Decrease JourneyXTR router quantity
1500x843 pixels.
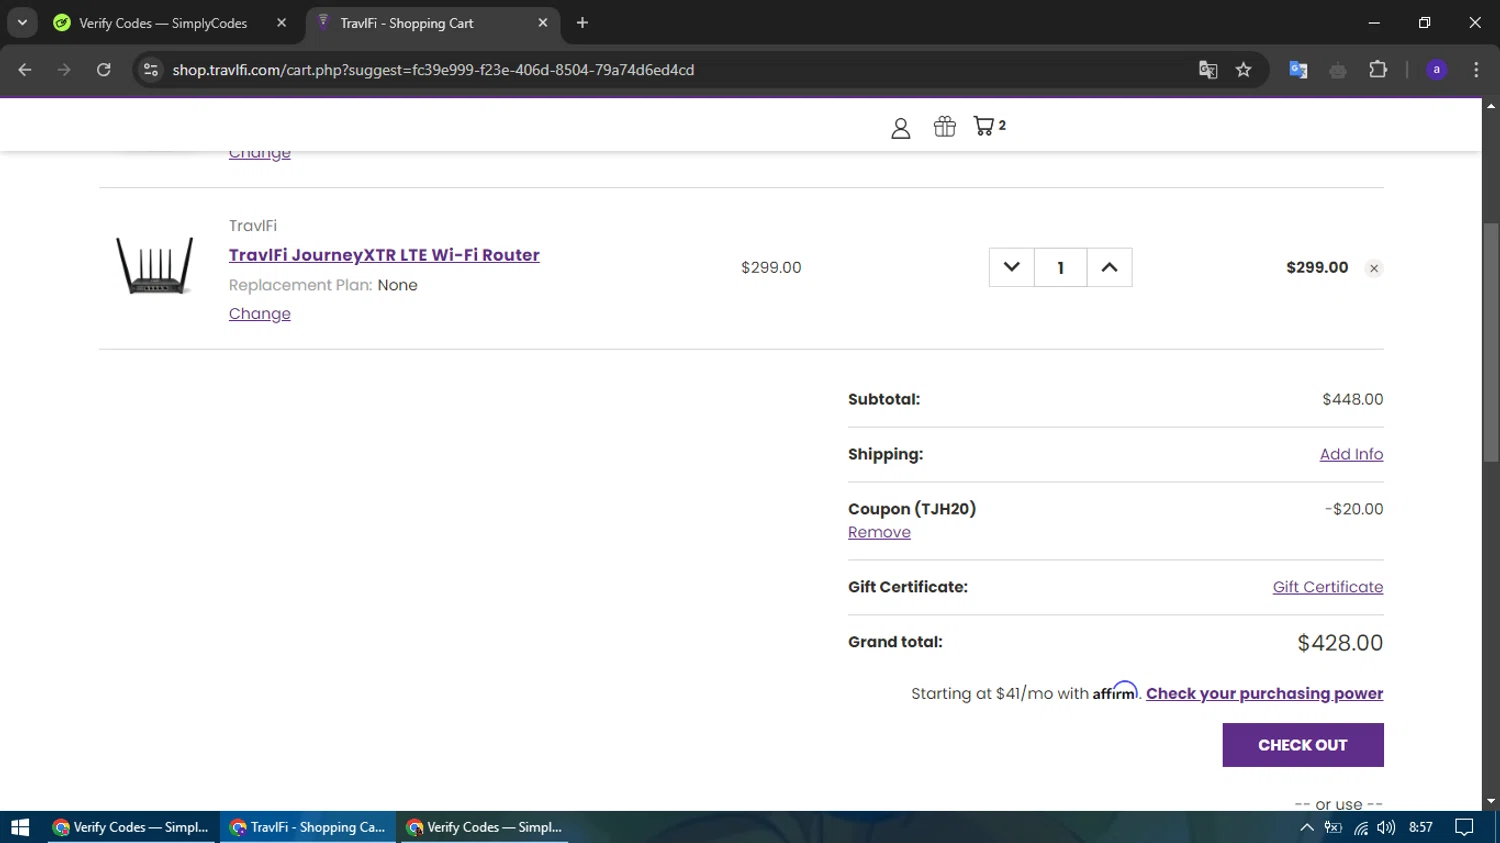click(1012, 267)
